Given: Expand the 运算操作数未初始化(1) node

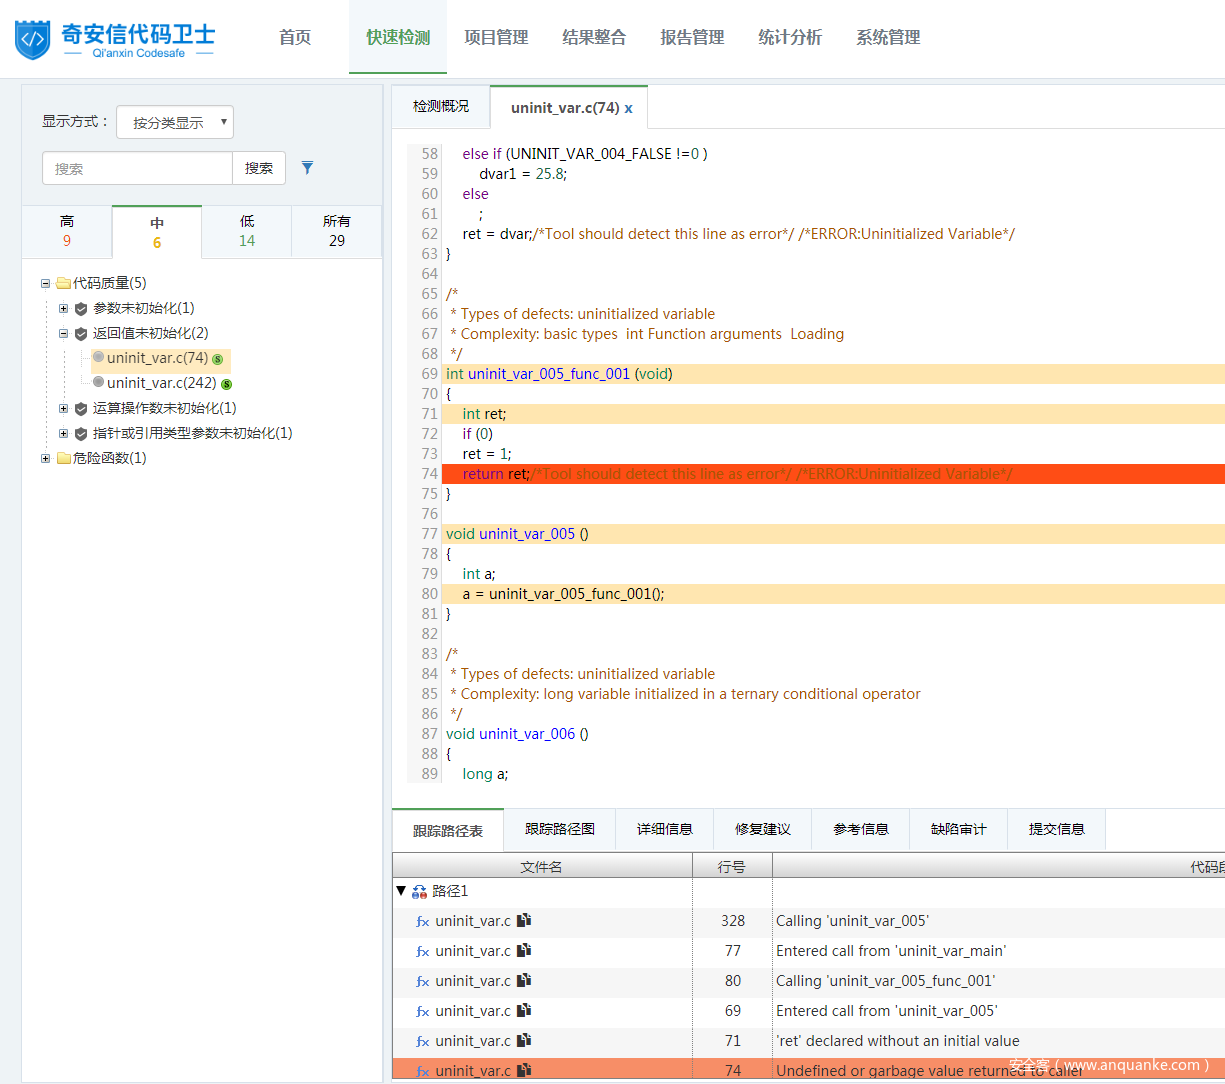Looking at the screenshot, I should (63, 408).
